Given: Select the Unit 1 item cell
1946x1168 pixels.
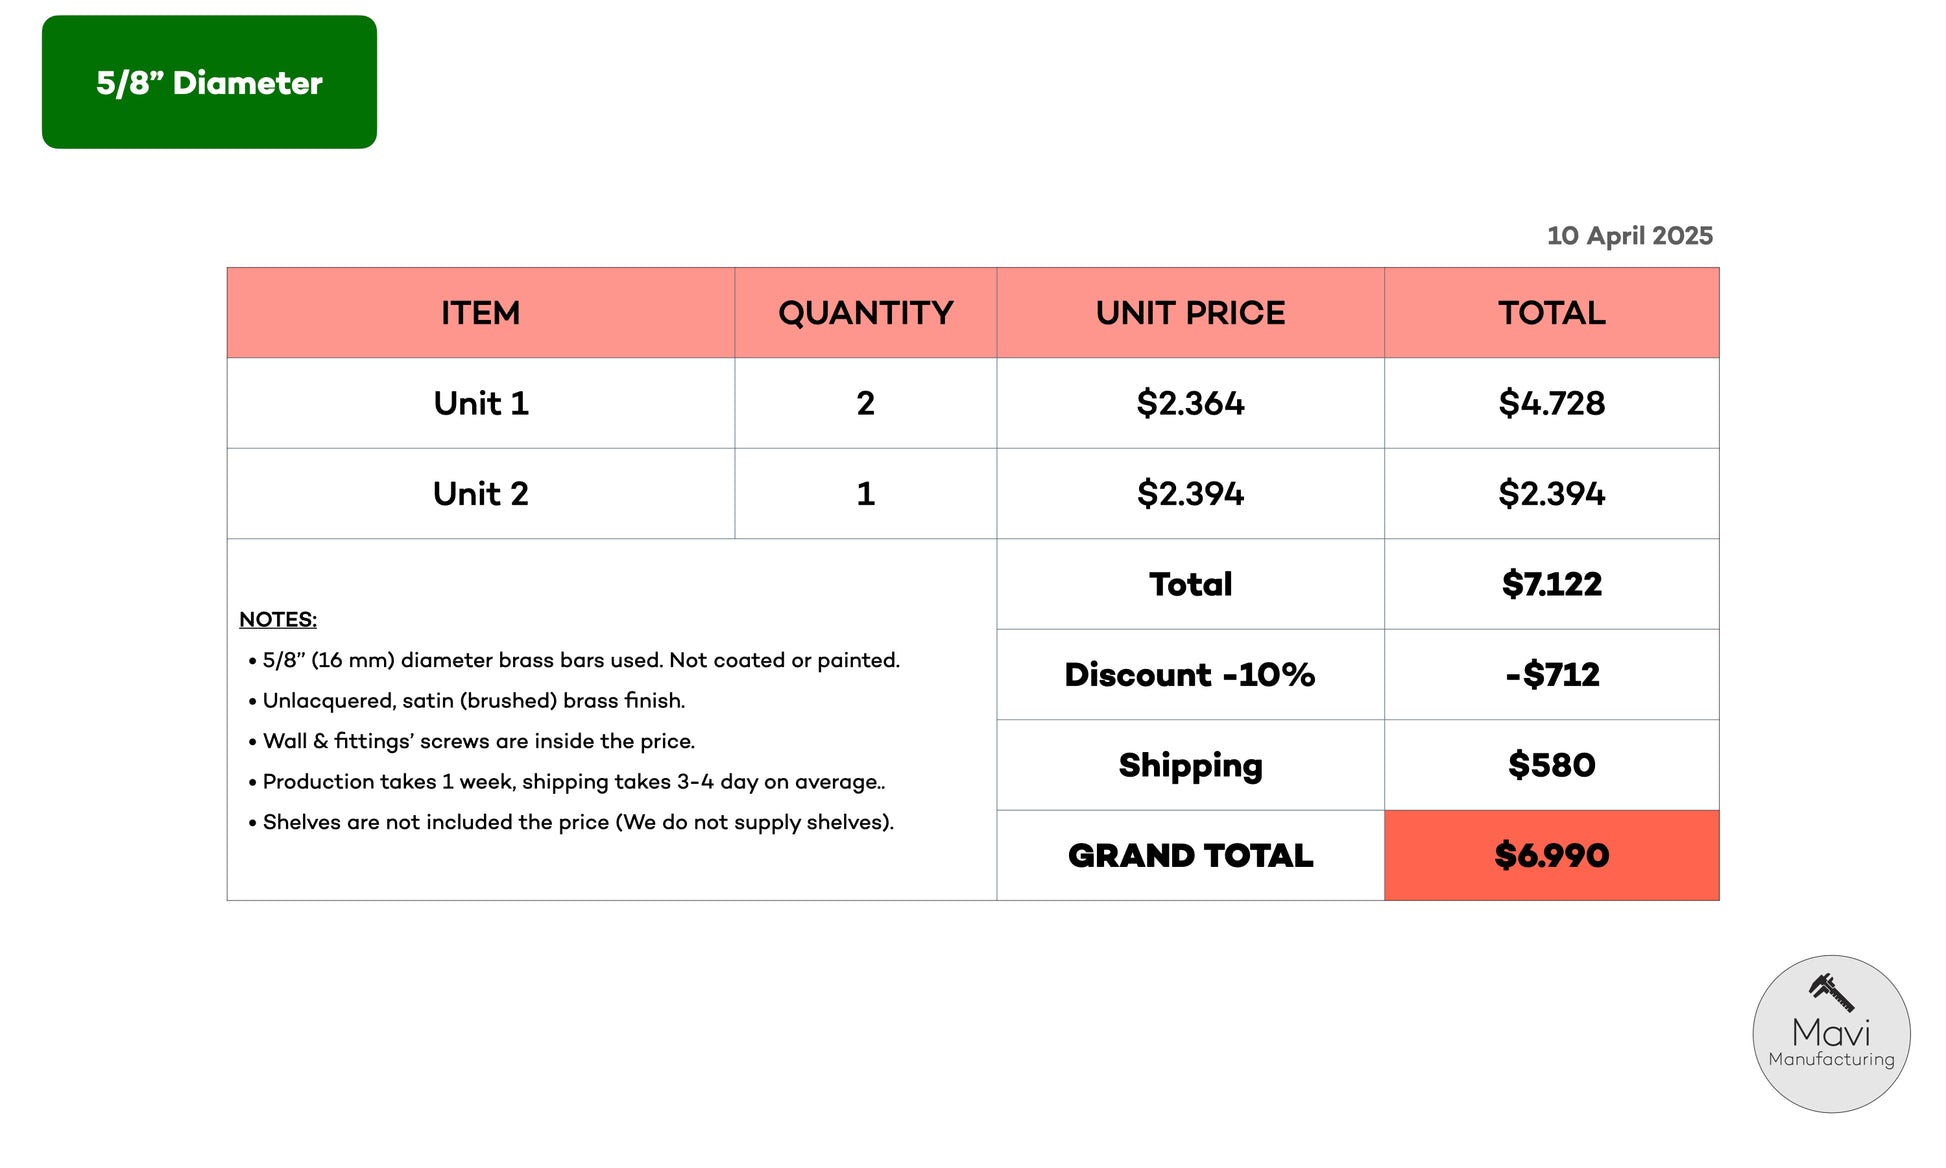Looking at the screenshot, I should 481,403.
